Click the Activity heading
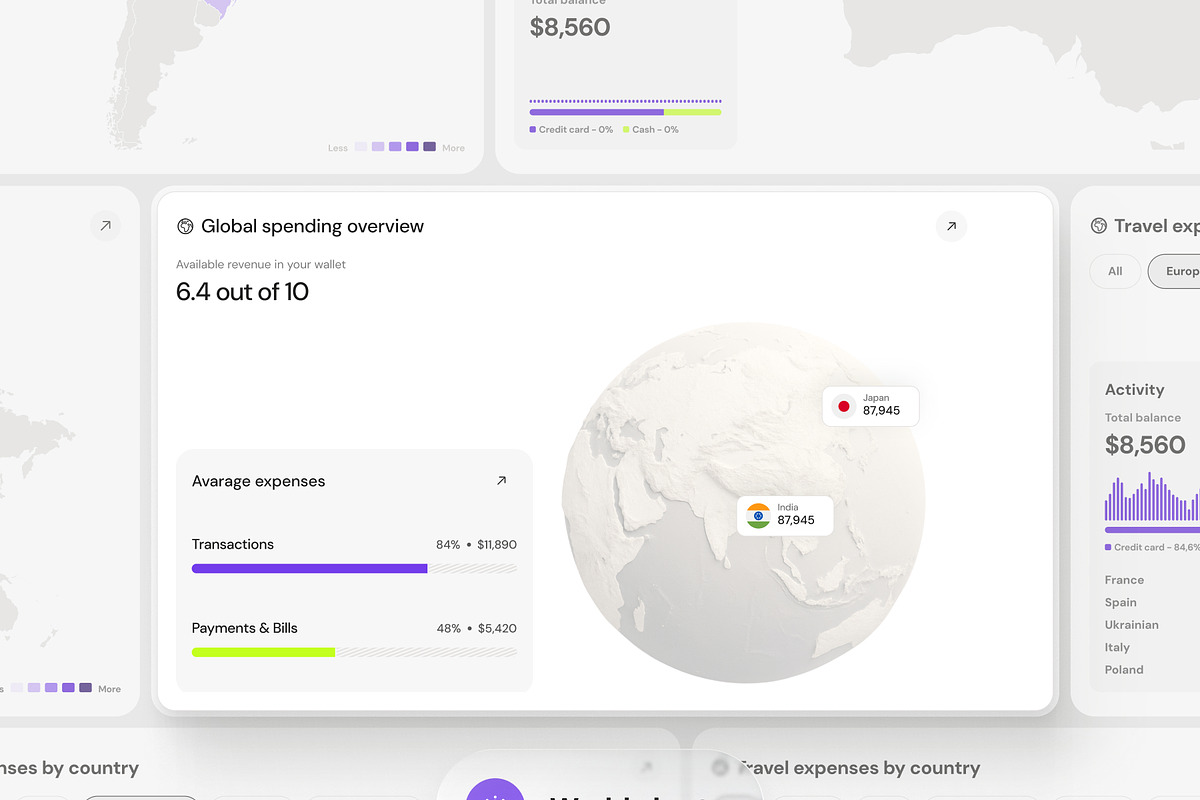Screen dimensions: 1200x800 click(1135, 390)
